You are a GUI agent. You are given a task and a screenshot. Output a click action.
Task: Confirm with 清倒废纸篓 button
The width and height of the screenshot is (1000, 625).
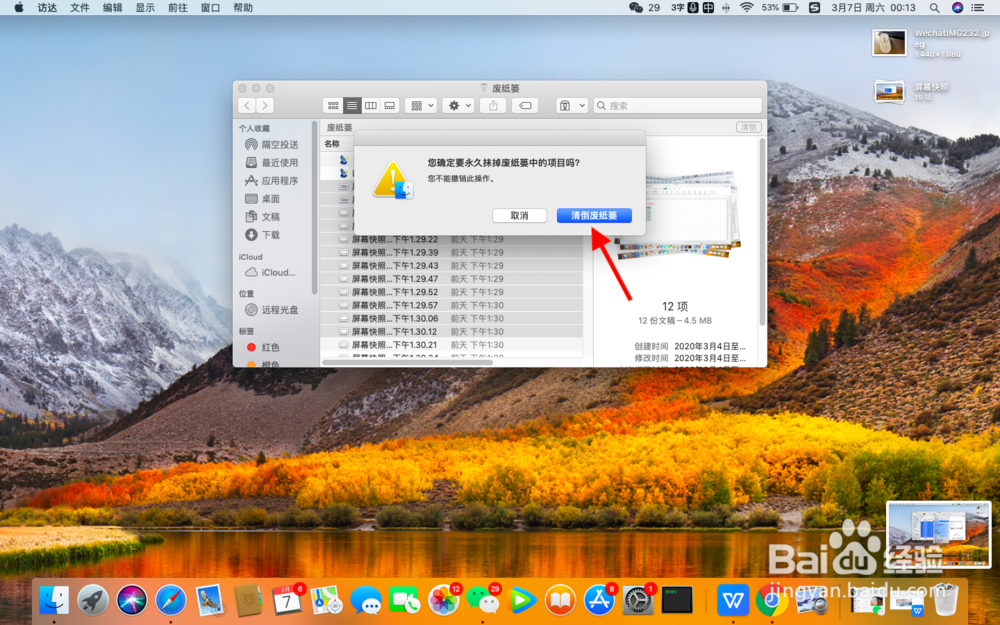(594, 216)
